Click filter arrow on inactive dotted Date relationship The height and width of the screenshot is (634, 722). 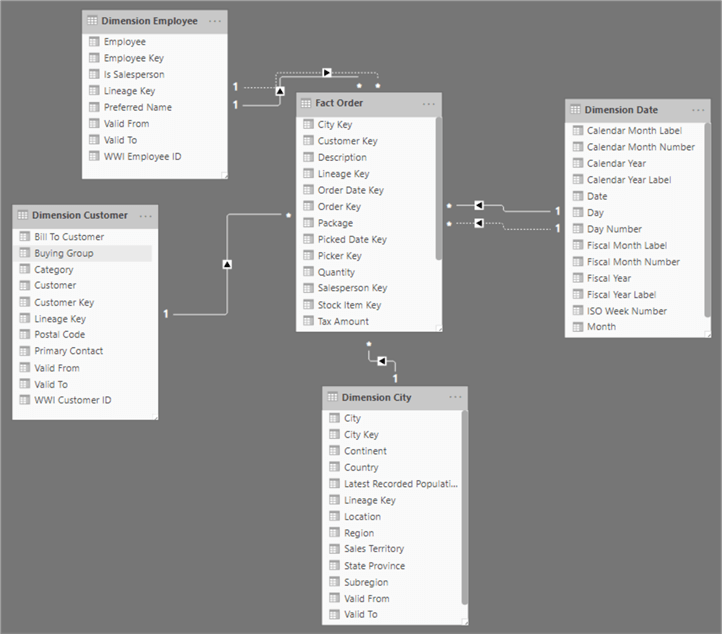tap(479, 223)
